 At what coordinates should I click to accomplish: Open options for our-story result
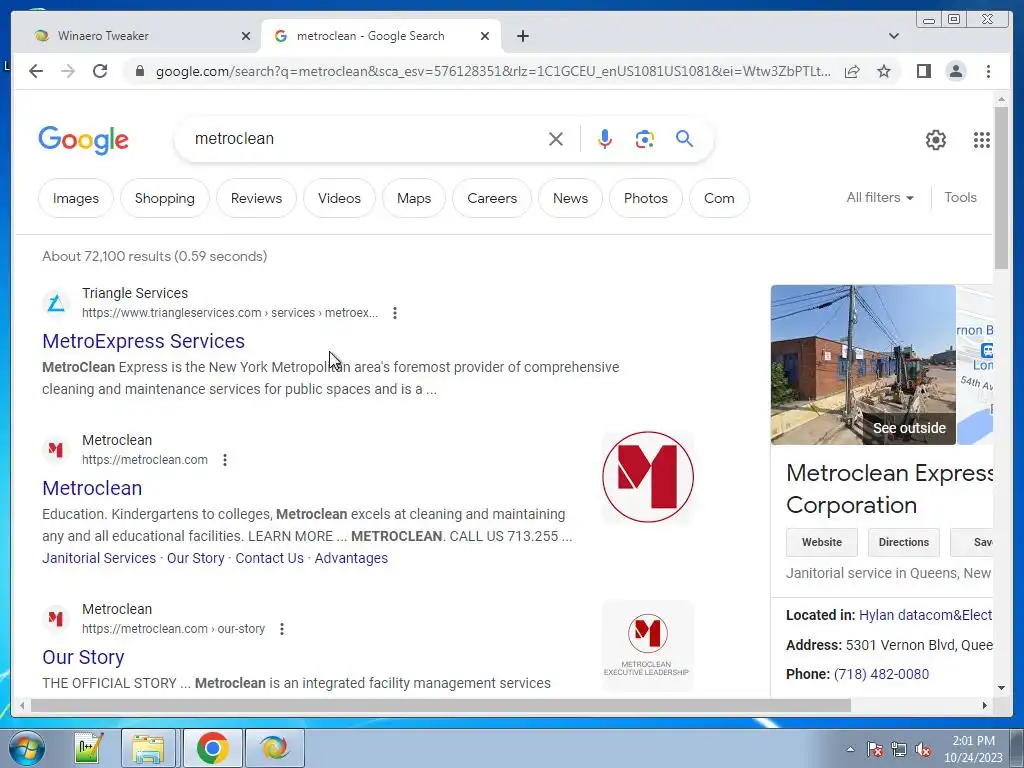click(x=281, y=629)
